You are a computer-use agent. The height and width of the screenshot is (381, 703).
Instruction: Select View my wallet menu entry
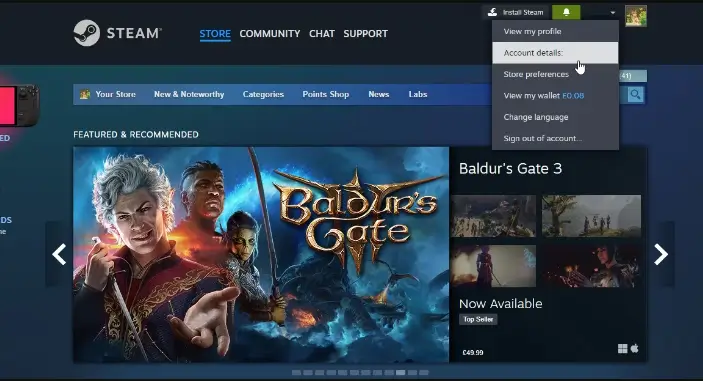[555, 95]
